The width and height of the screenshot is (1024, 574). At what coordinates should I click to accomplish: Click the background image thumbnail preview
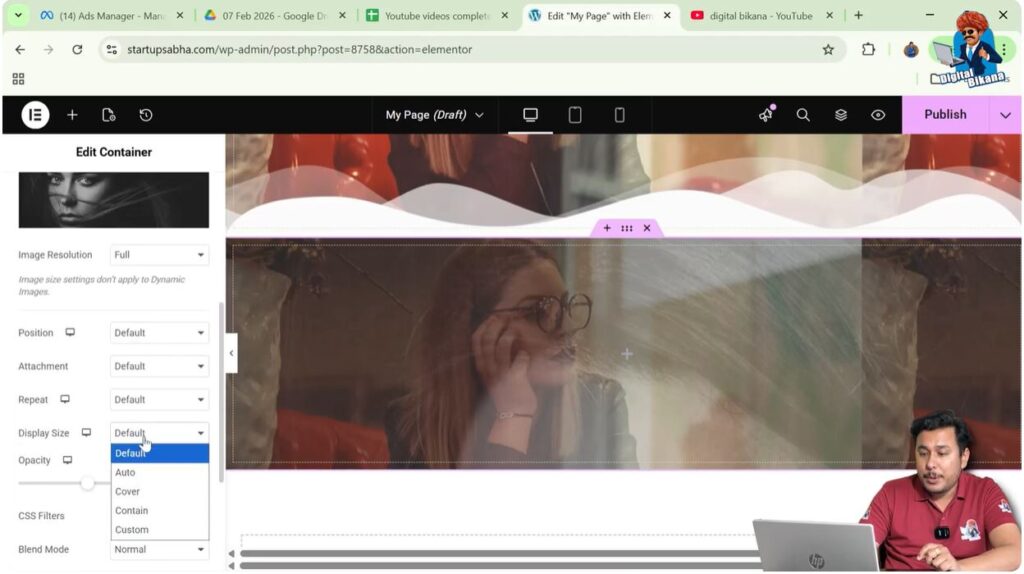pyautogui.click(x=114, y=200)
